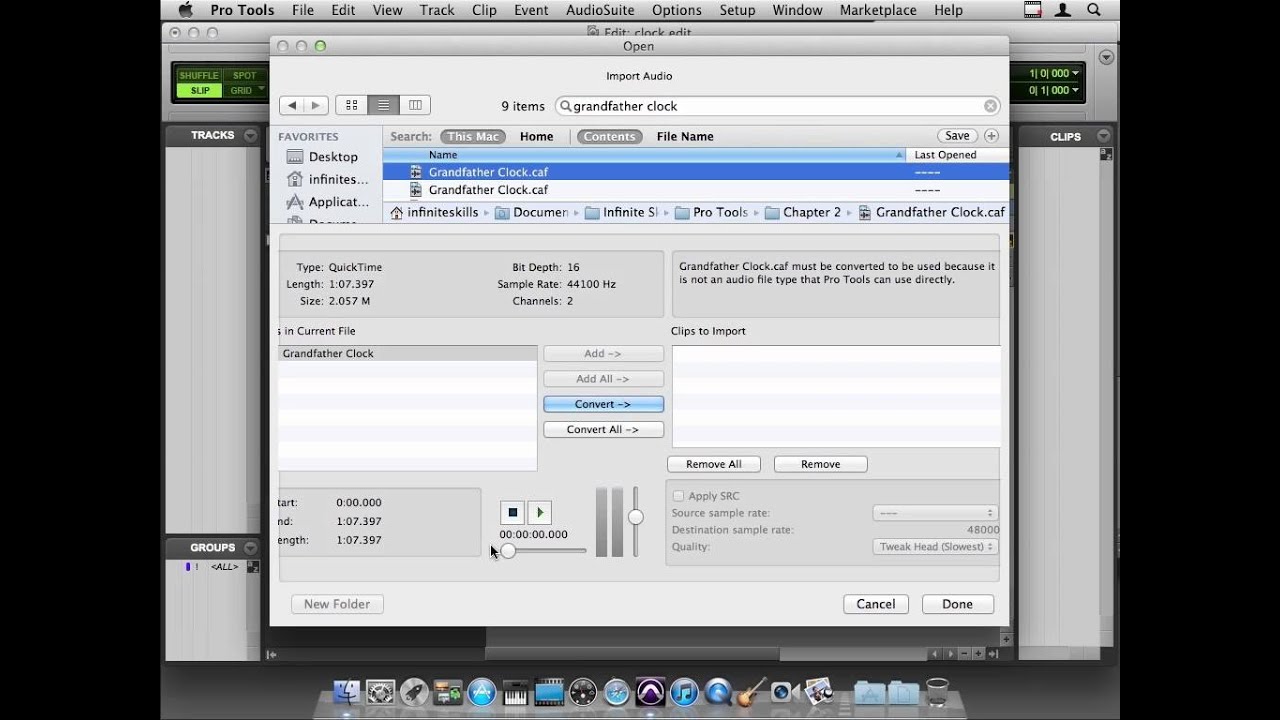The height and width of the screenshot is (720, 1280).
Task: Open the Clips list dropdown menu
Action: [1103, 136]
